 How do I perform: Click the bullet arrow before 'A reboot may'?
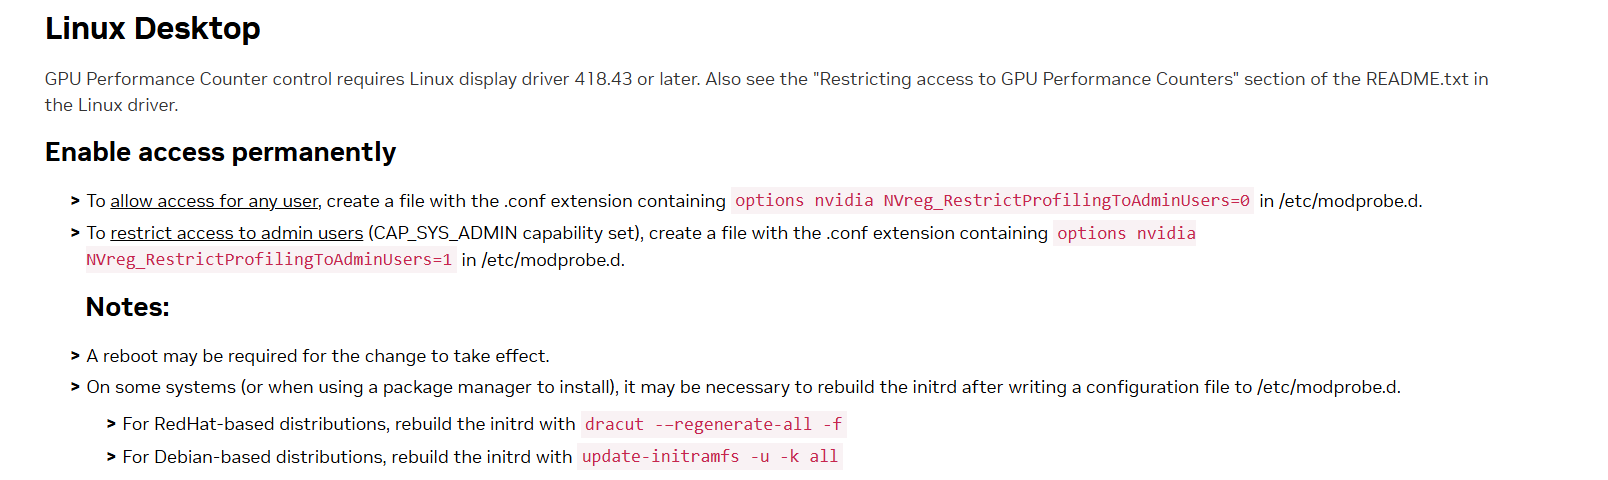(75, 356)
